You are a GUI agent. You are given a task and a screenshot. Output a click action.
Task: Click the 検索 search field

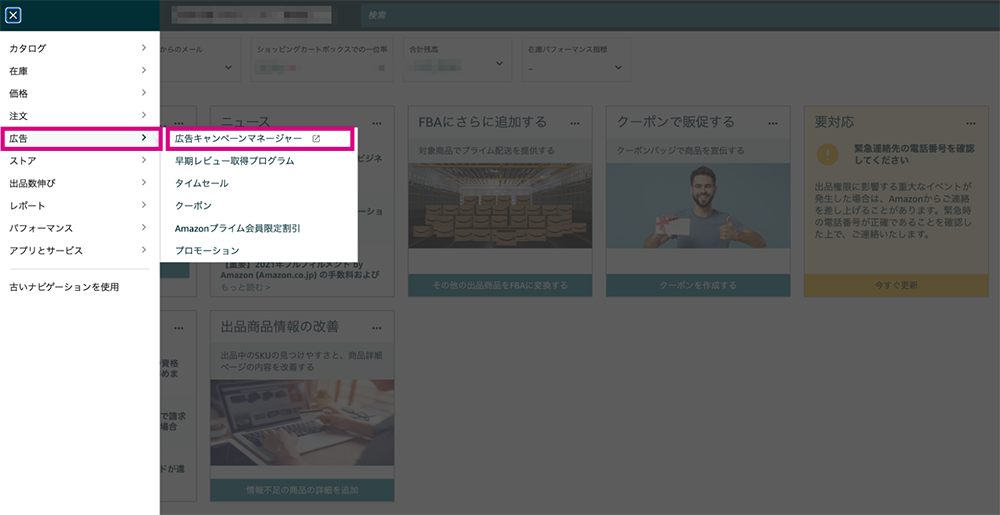click(680, 15)
